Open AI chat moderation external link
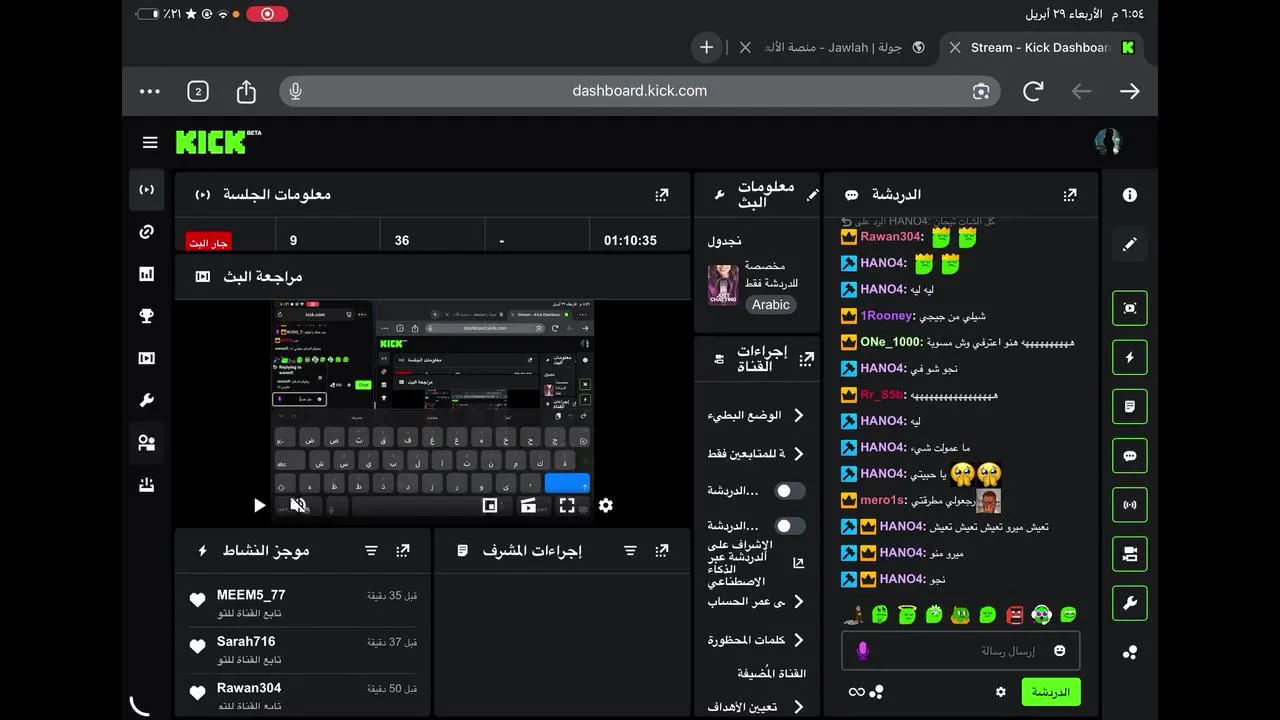The width and height of the screenshot is (1280, 720). pos(798,563)
